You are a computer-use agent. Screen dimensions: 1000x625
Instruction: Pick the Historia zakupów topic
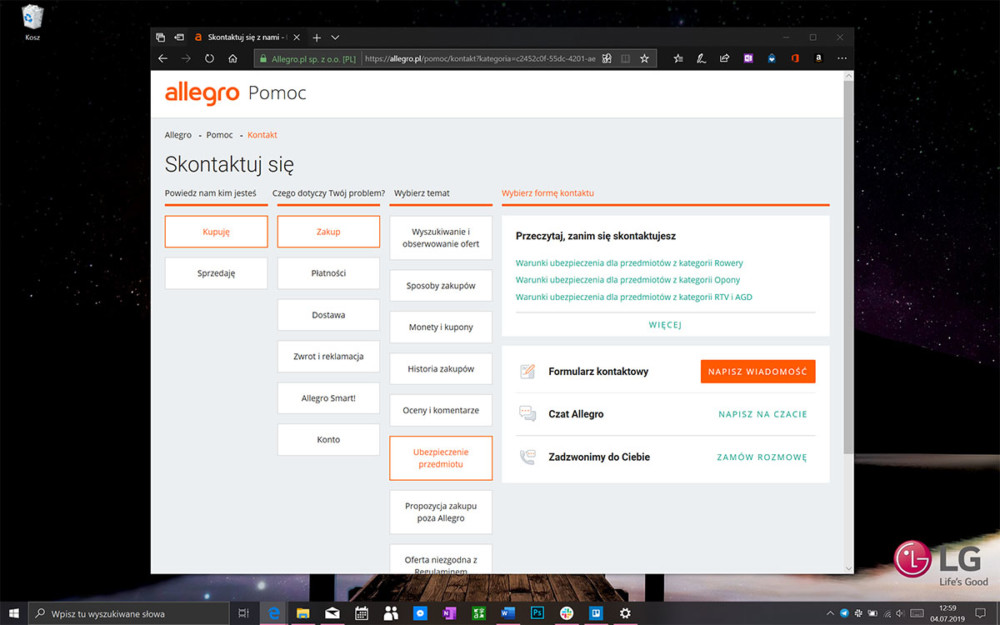(441, 369)
